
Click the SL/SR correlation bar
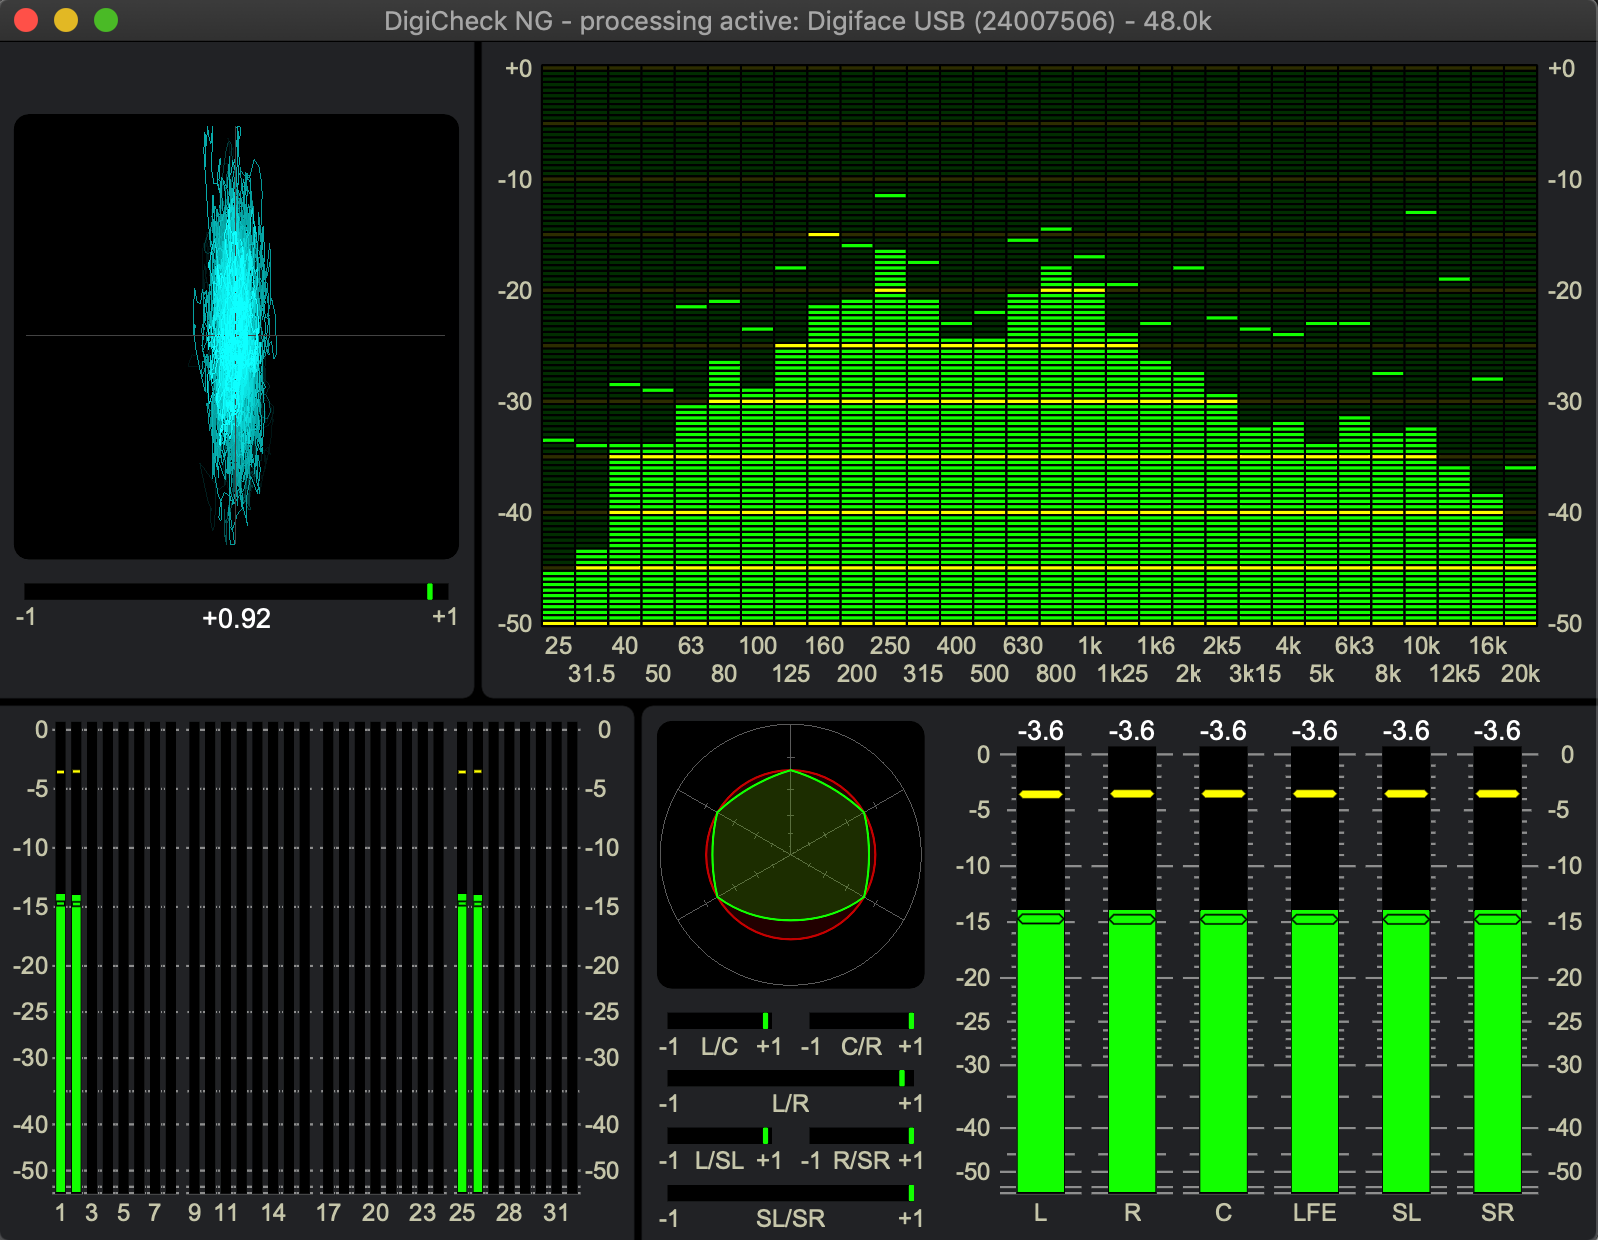[x=790, y=1193]
